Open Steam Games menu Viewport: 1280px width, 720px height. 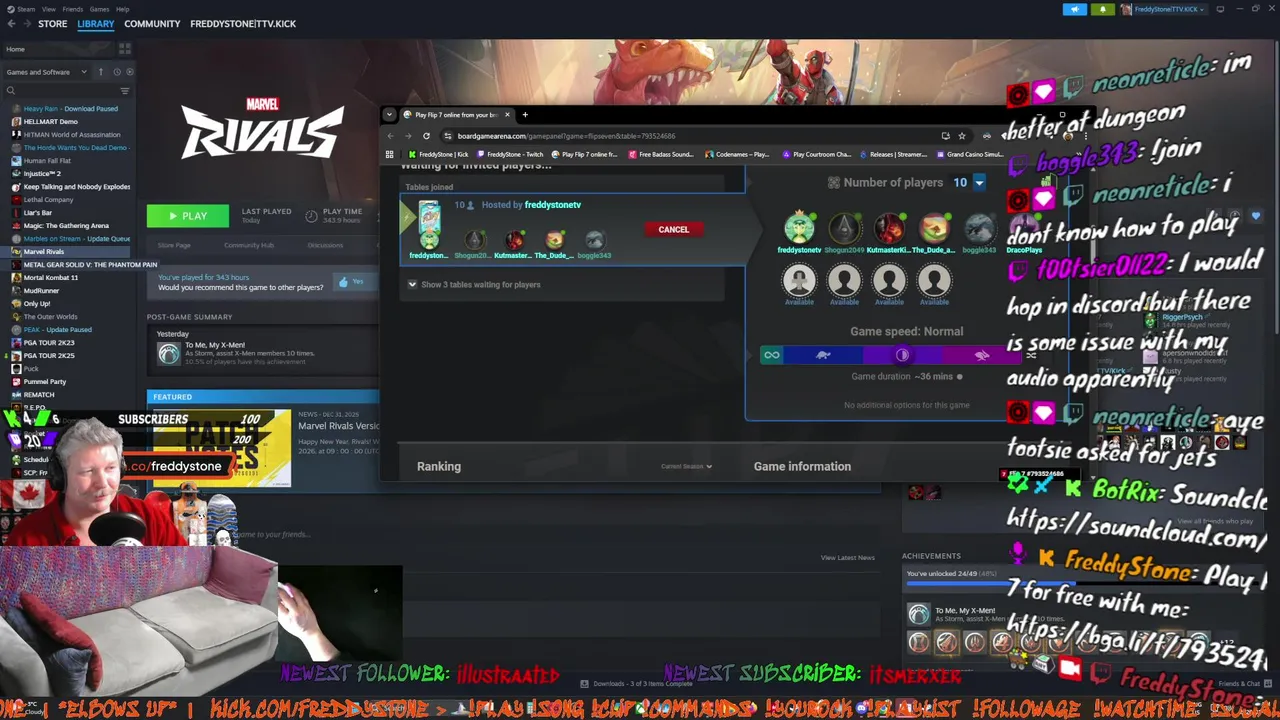point(99,9)
